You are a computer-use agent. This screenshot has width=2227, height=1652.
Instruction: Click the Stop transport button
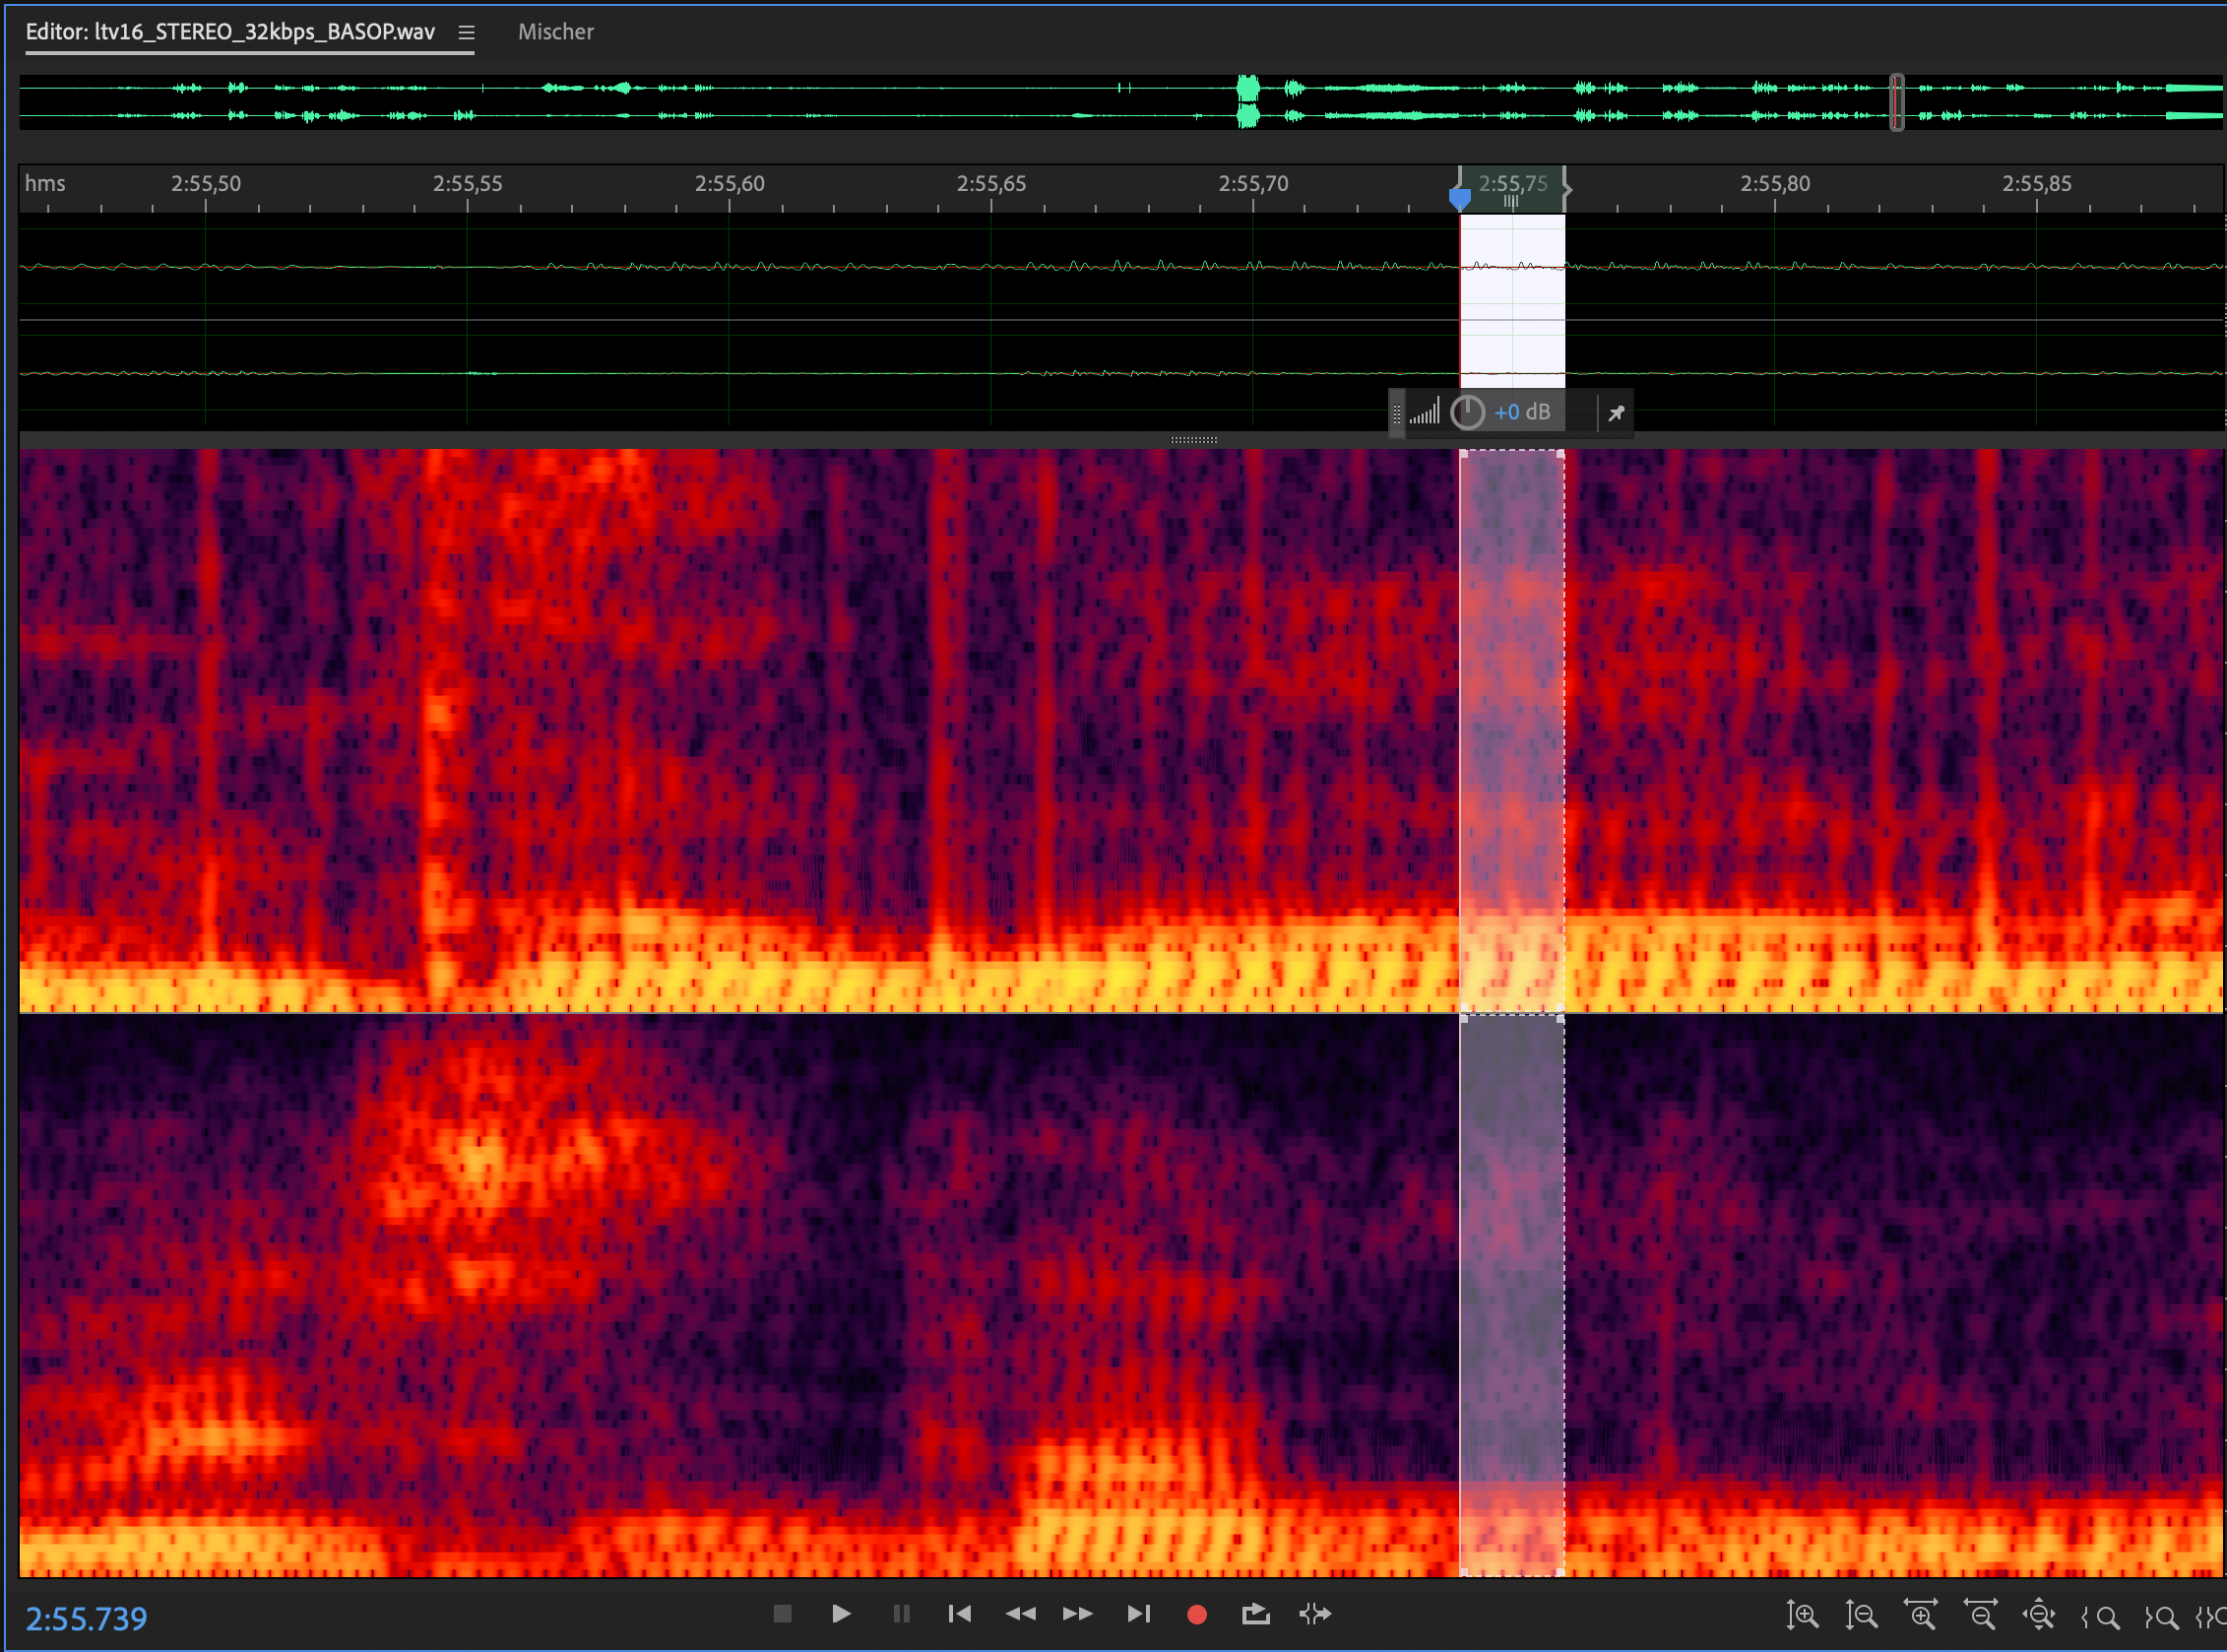pos(782,1614)
